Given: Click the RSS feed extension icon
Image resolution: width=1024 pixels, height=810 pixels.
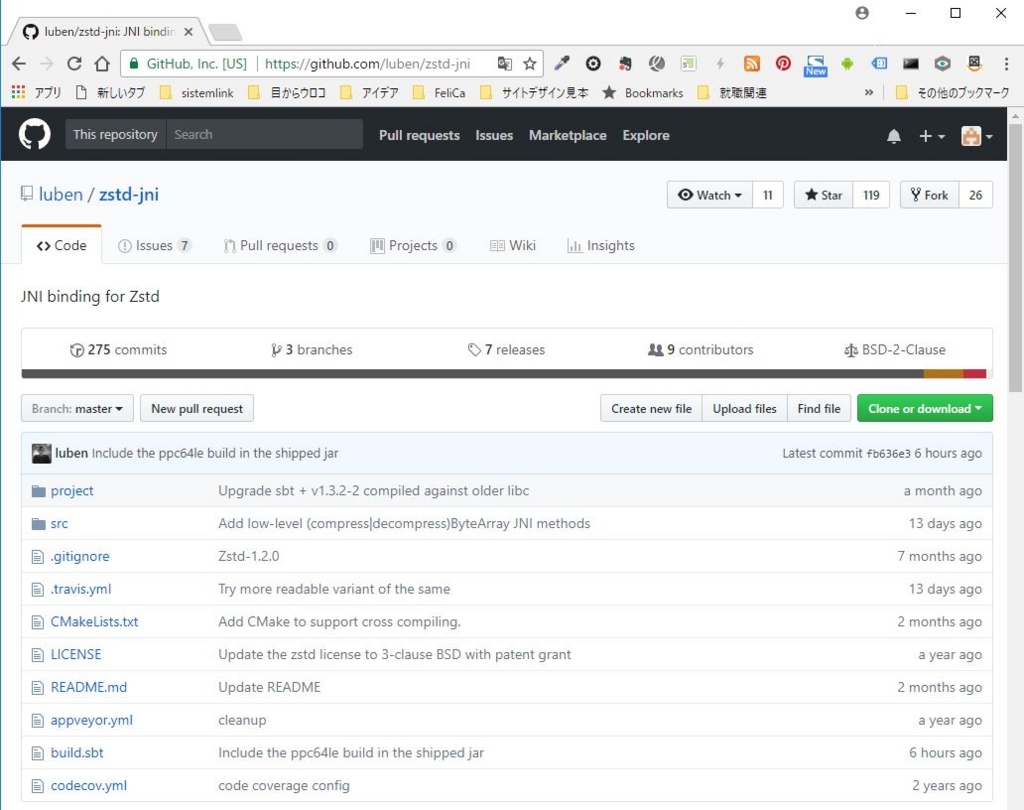Looking at the screenshot, I should pyautogui.click(x=752, y=63).
